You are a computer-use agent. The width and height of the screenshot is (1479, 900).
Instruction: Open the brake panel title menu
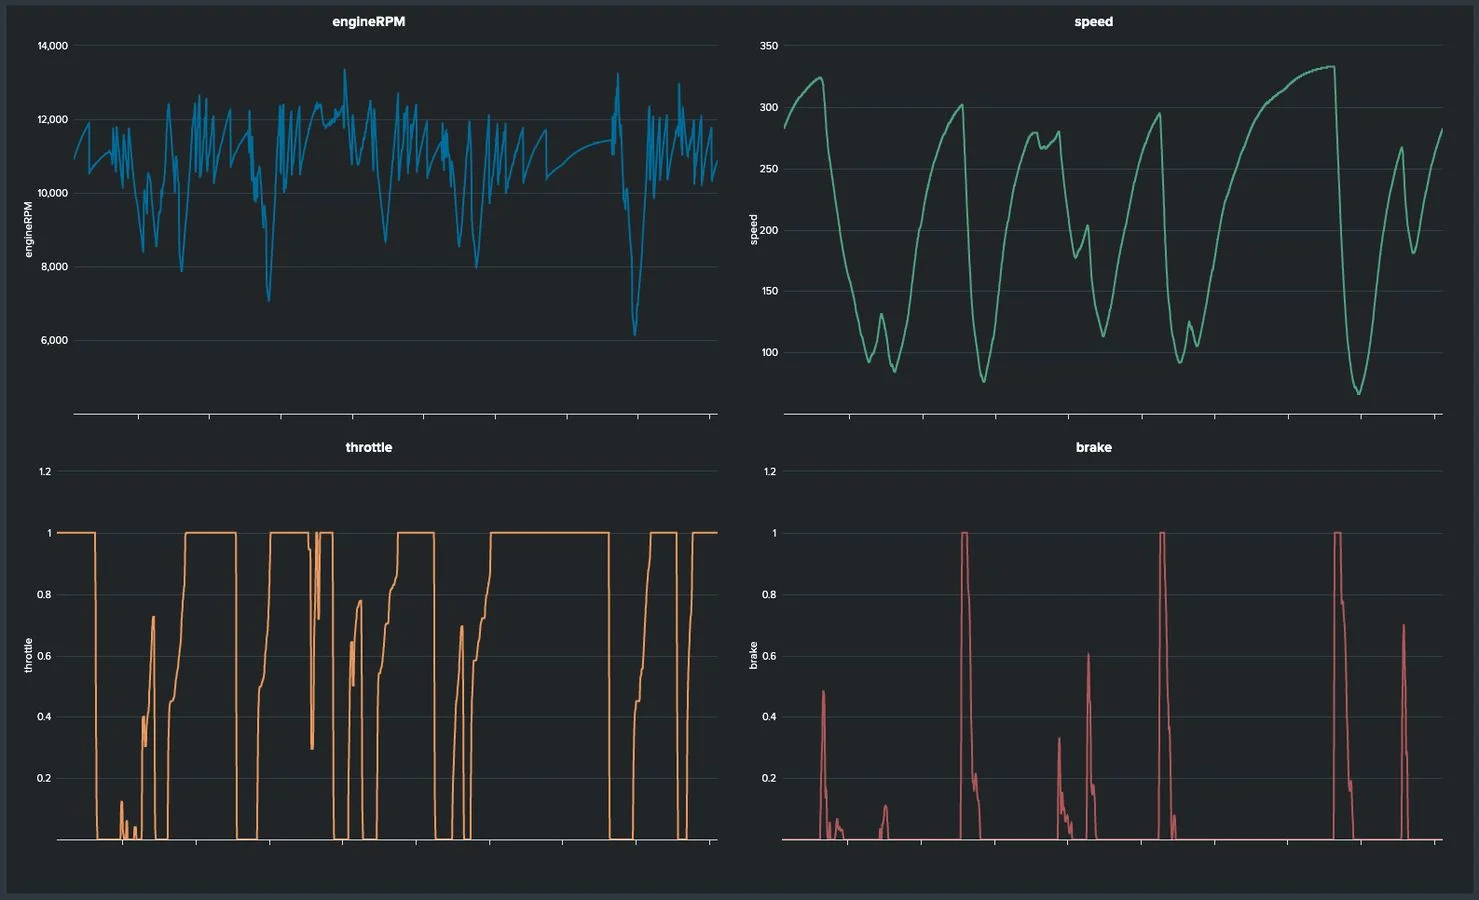(x=1094, y=447)
